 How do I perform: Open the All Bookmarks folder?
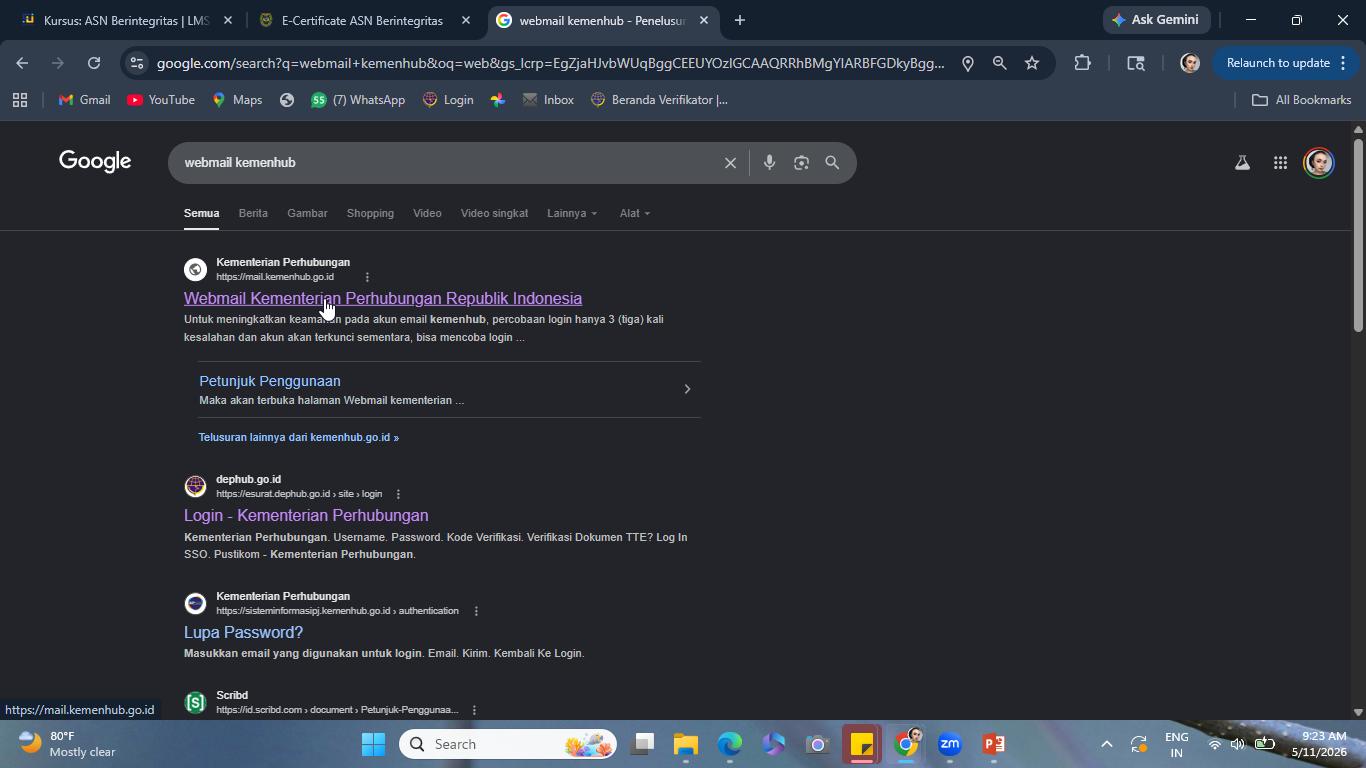1301,100
